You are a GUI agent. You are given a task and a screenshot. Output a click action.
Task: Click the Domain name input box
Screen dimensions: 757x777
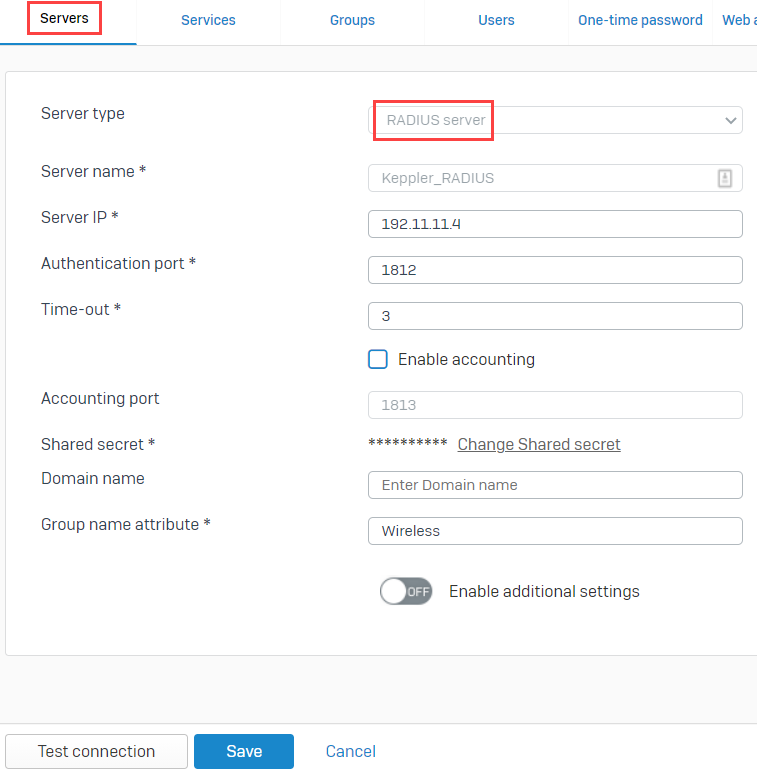point(555,485)
